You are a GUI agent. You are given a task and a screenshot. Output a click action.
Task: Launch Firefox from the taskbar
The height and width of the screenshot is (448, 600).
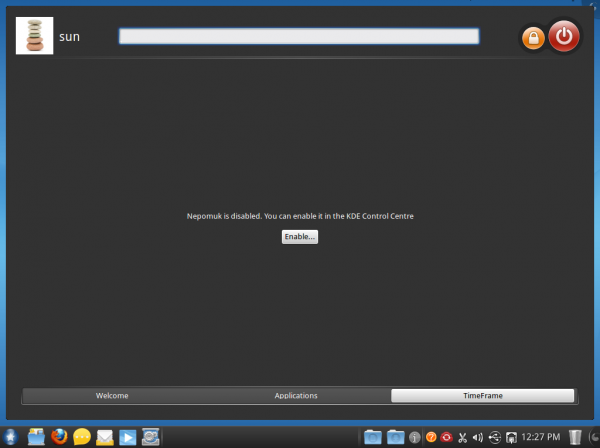(59, 437)
